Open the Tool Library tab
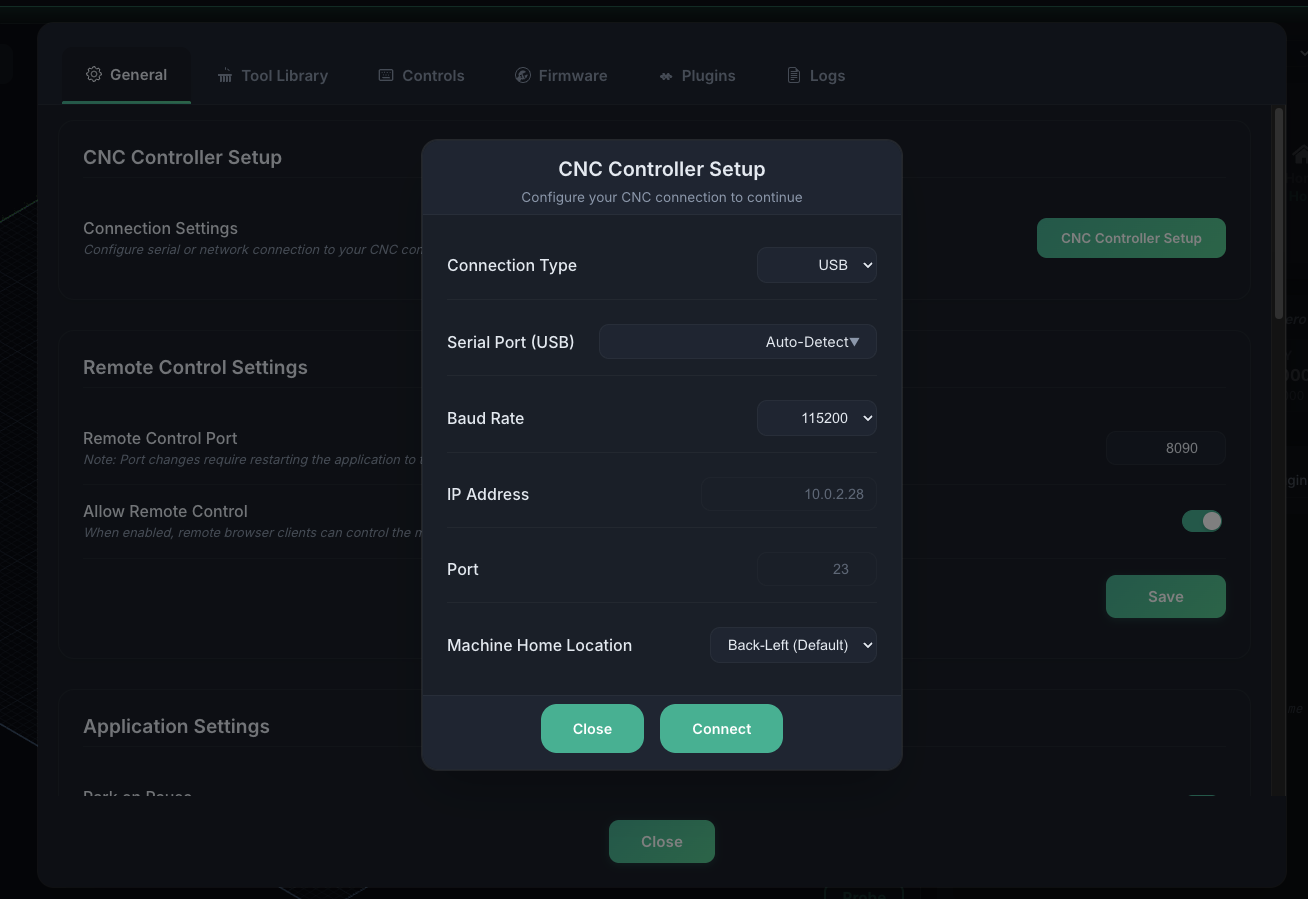The height and width of the screenshot is (899, 1308). (x=272, y=75)
